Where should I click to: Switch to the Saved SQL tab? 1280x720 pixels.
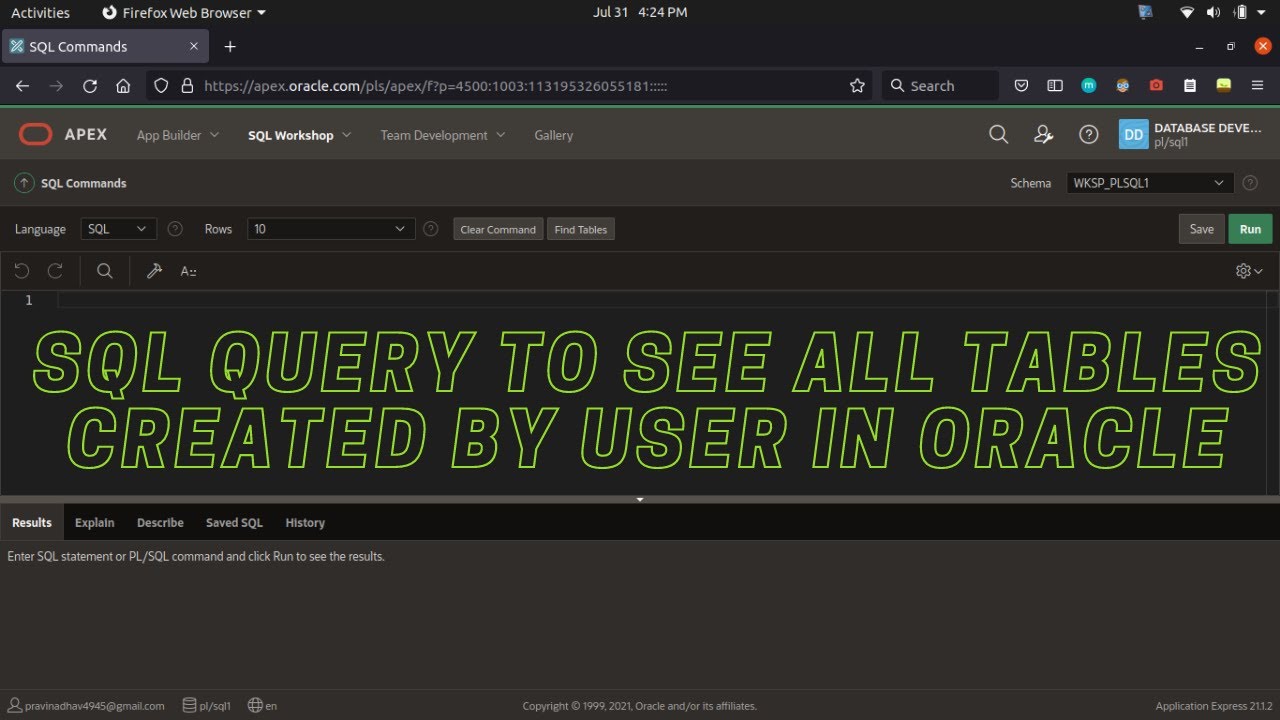(x=234, y=523)
